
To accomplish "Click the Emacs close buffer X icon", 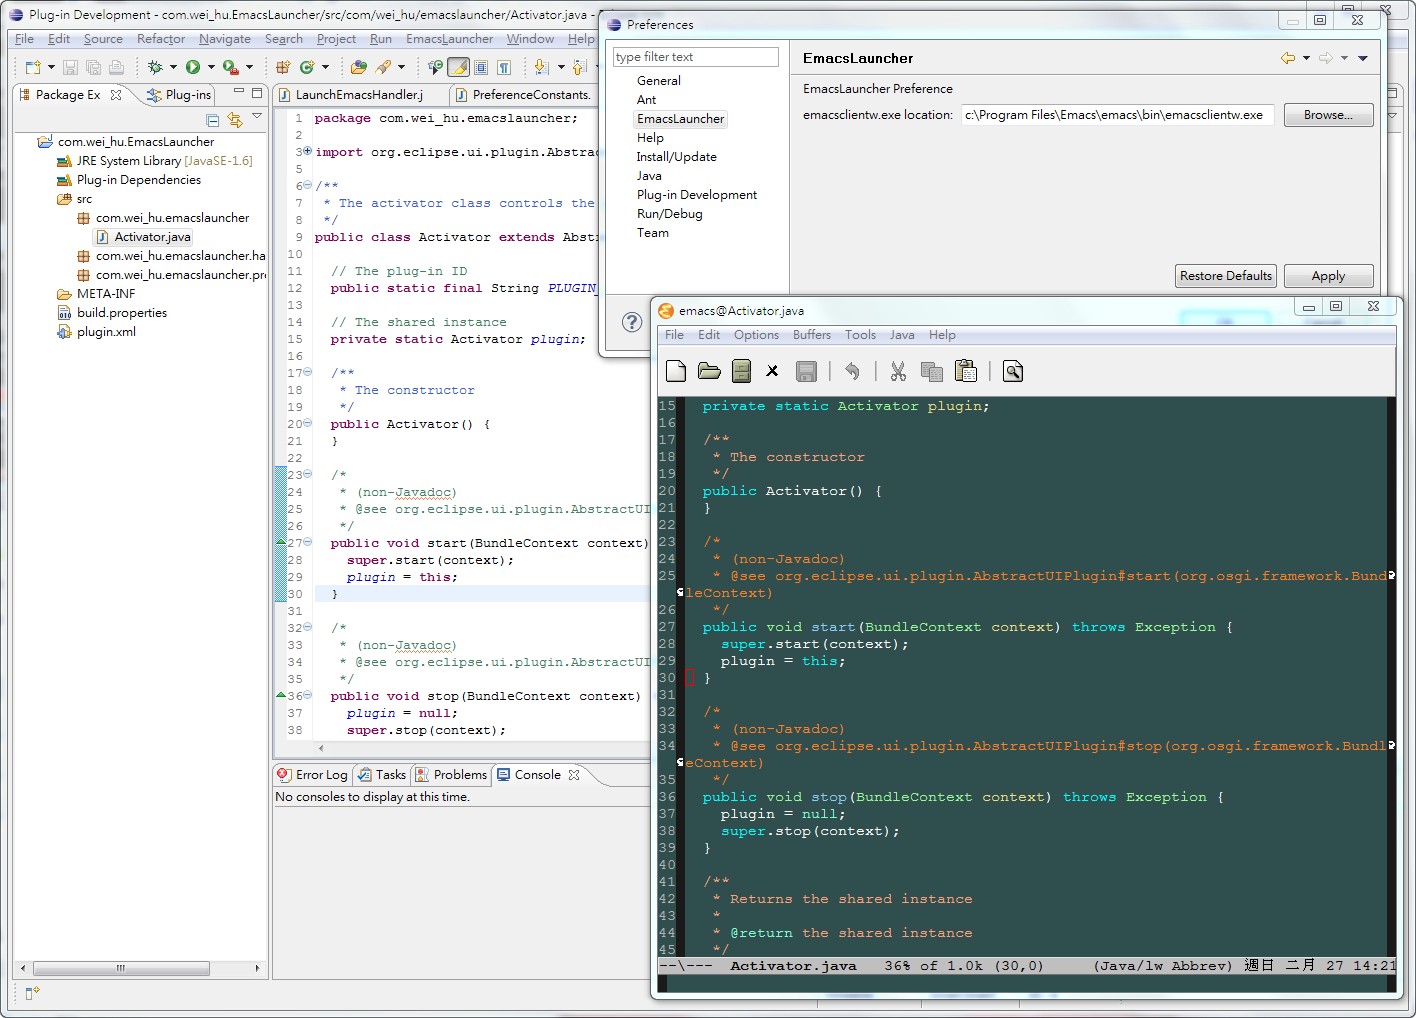I will point(772,372).
